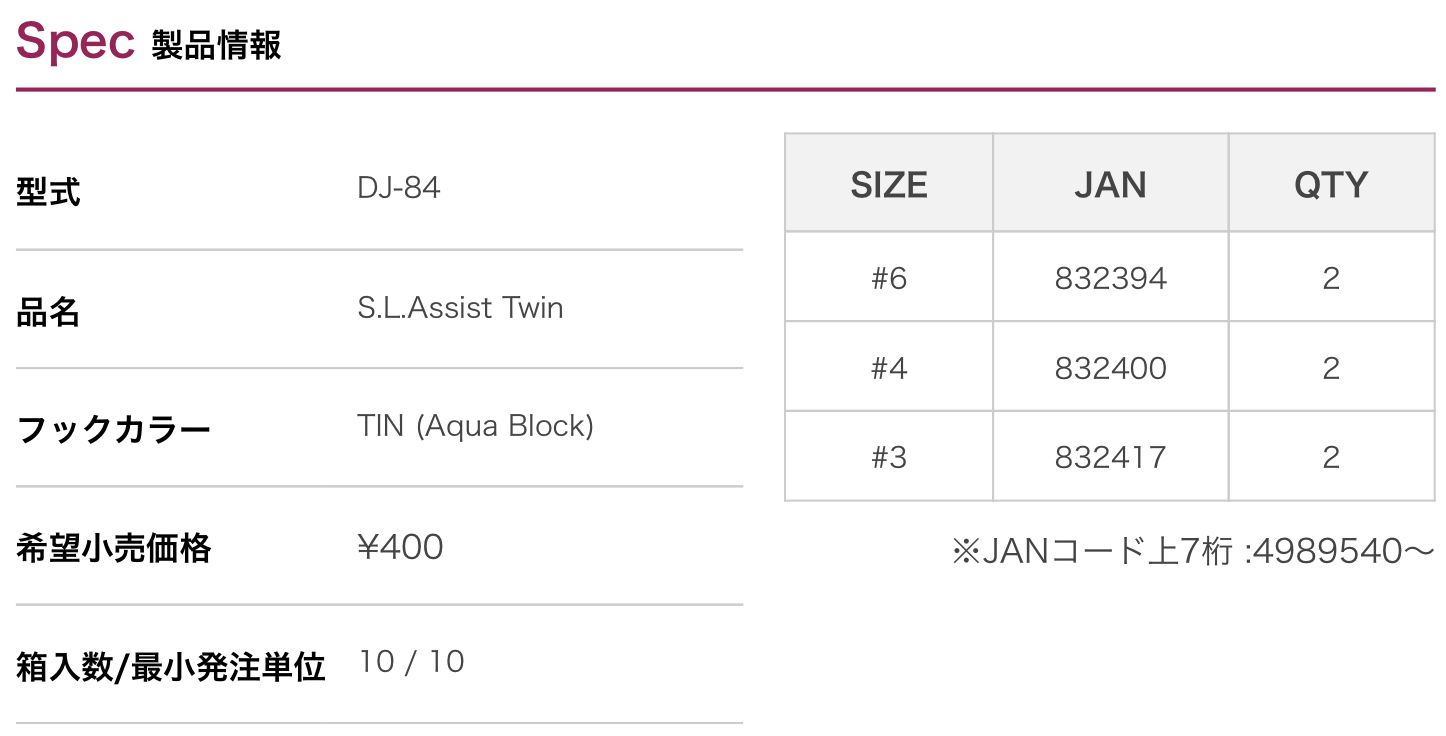Click the 型式 row label
This screenshot has width=1446, height=736.
[x=48, y=191]
